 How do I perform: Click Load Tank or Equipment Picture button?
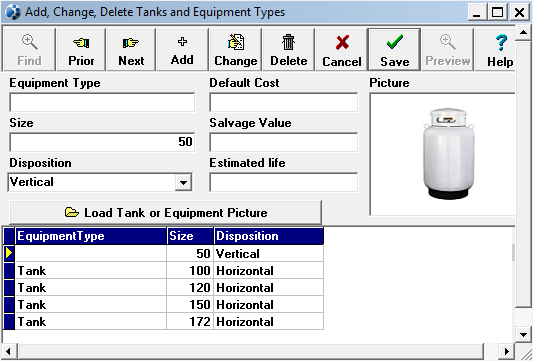pyautogui.click(x=166, y=213)
